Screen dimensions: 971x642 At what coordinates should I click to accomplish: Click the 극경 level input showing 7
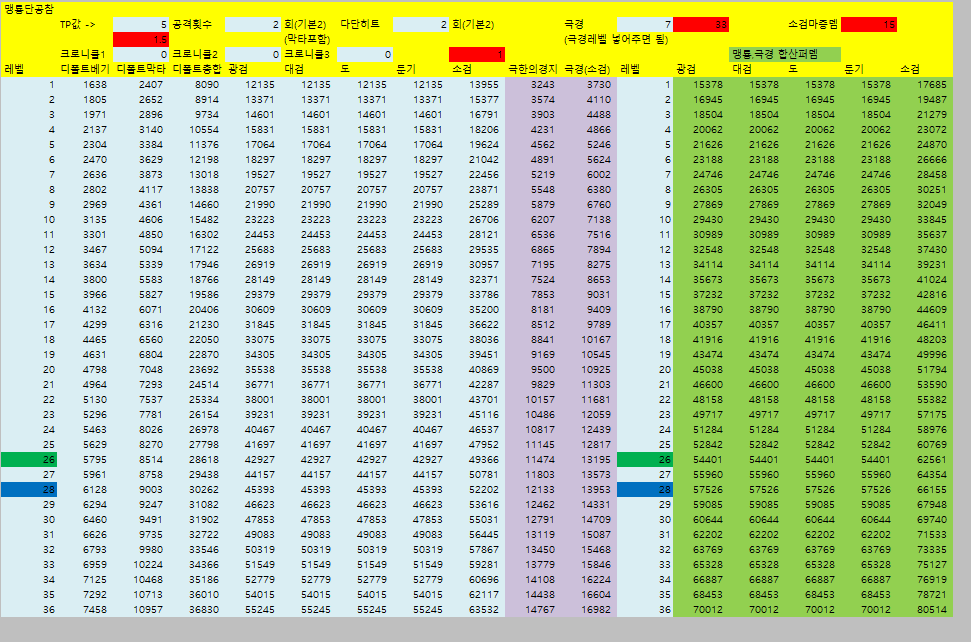[x=645, y=23]
